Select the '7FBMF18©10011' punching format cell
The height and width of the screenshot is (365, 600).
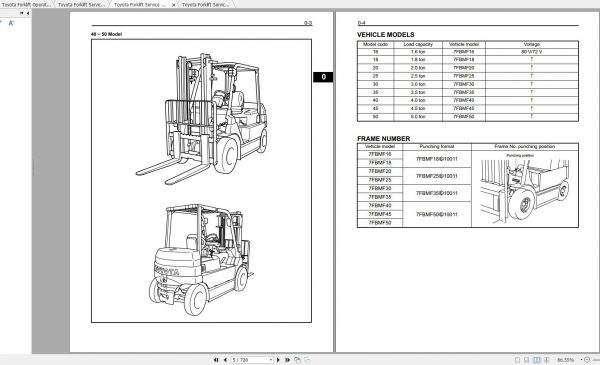click(437, 159)
